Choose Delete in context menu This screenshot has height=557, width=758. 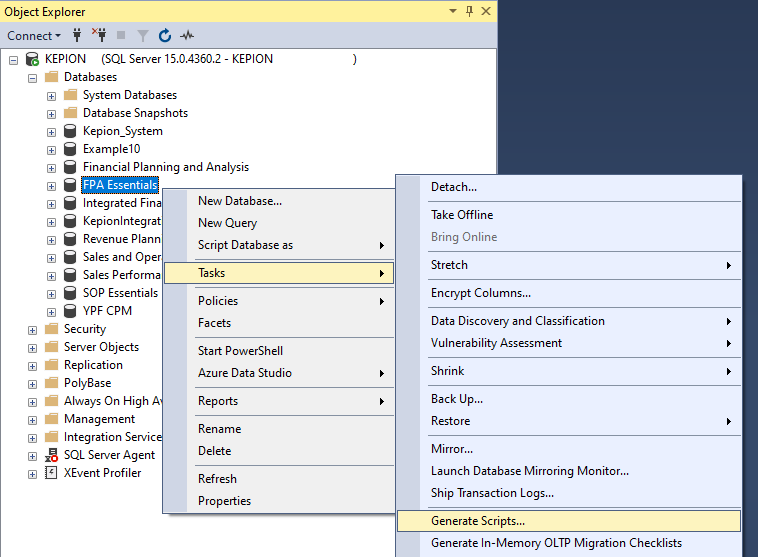(x=278, y=451)
